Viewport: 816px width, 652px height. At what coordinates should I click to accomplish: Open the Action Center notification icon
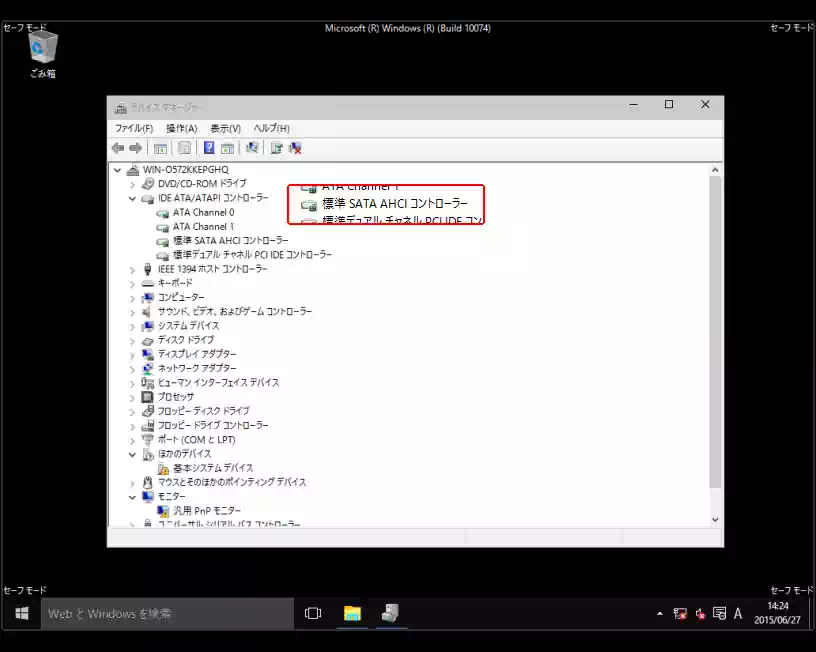pyautogui.click(x=720, y=614)
